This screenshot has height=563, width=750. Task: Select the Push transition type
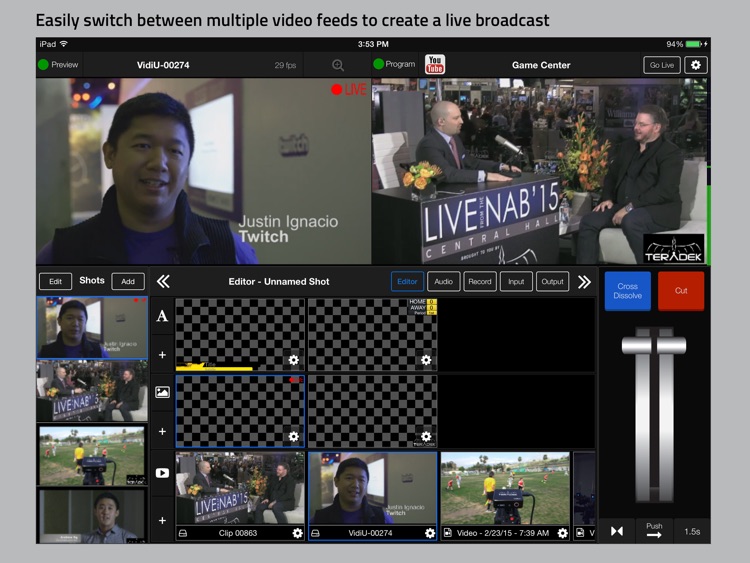(654, 530)
